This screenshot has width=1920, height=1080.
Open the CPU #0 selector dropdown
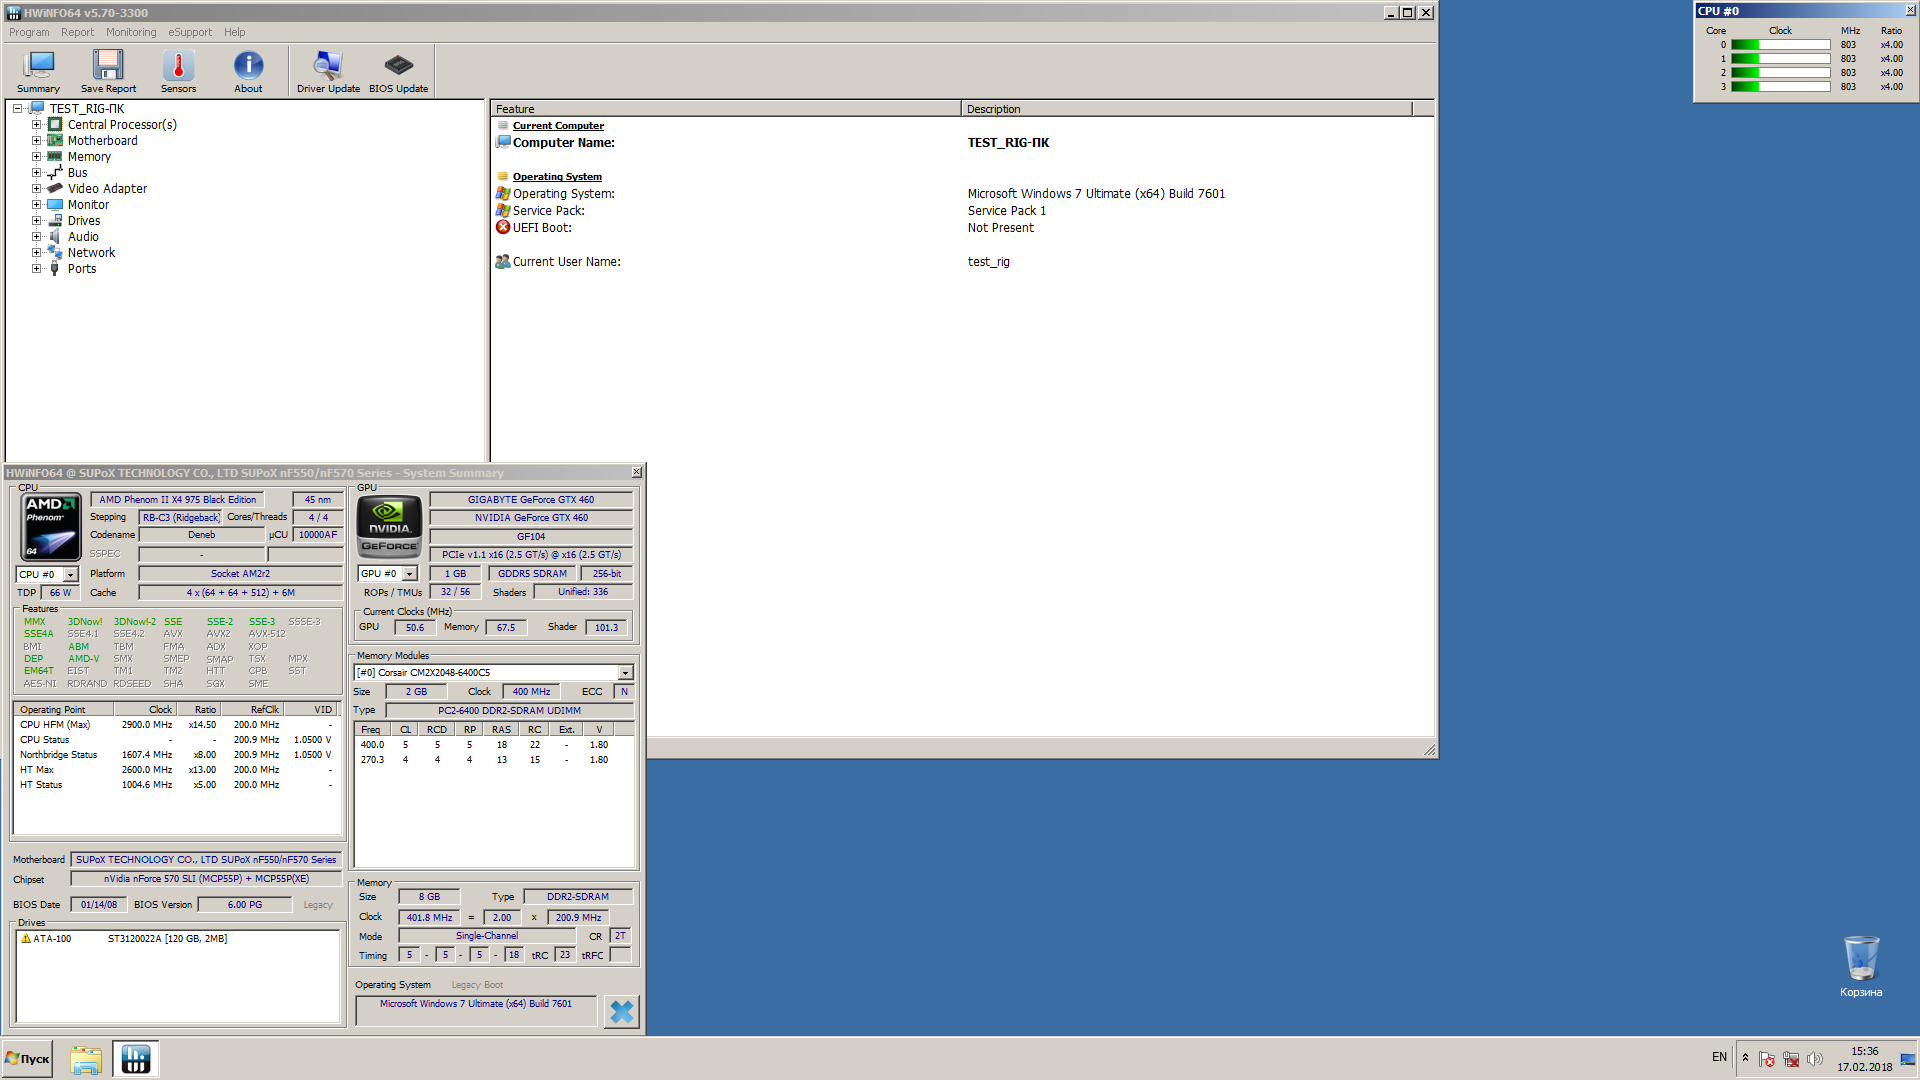click(x=71, y=575)
